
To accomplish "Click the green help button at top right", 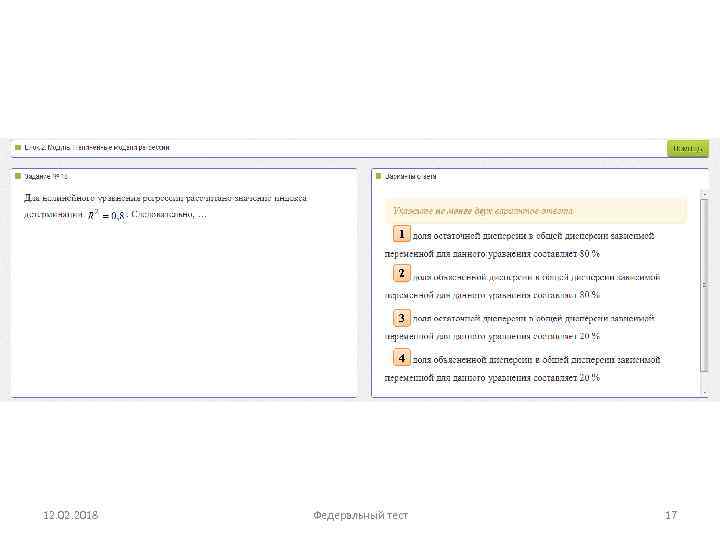I will point(687,148).
